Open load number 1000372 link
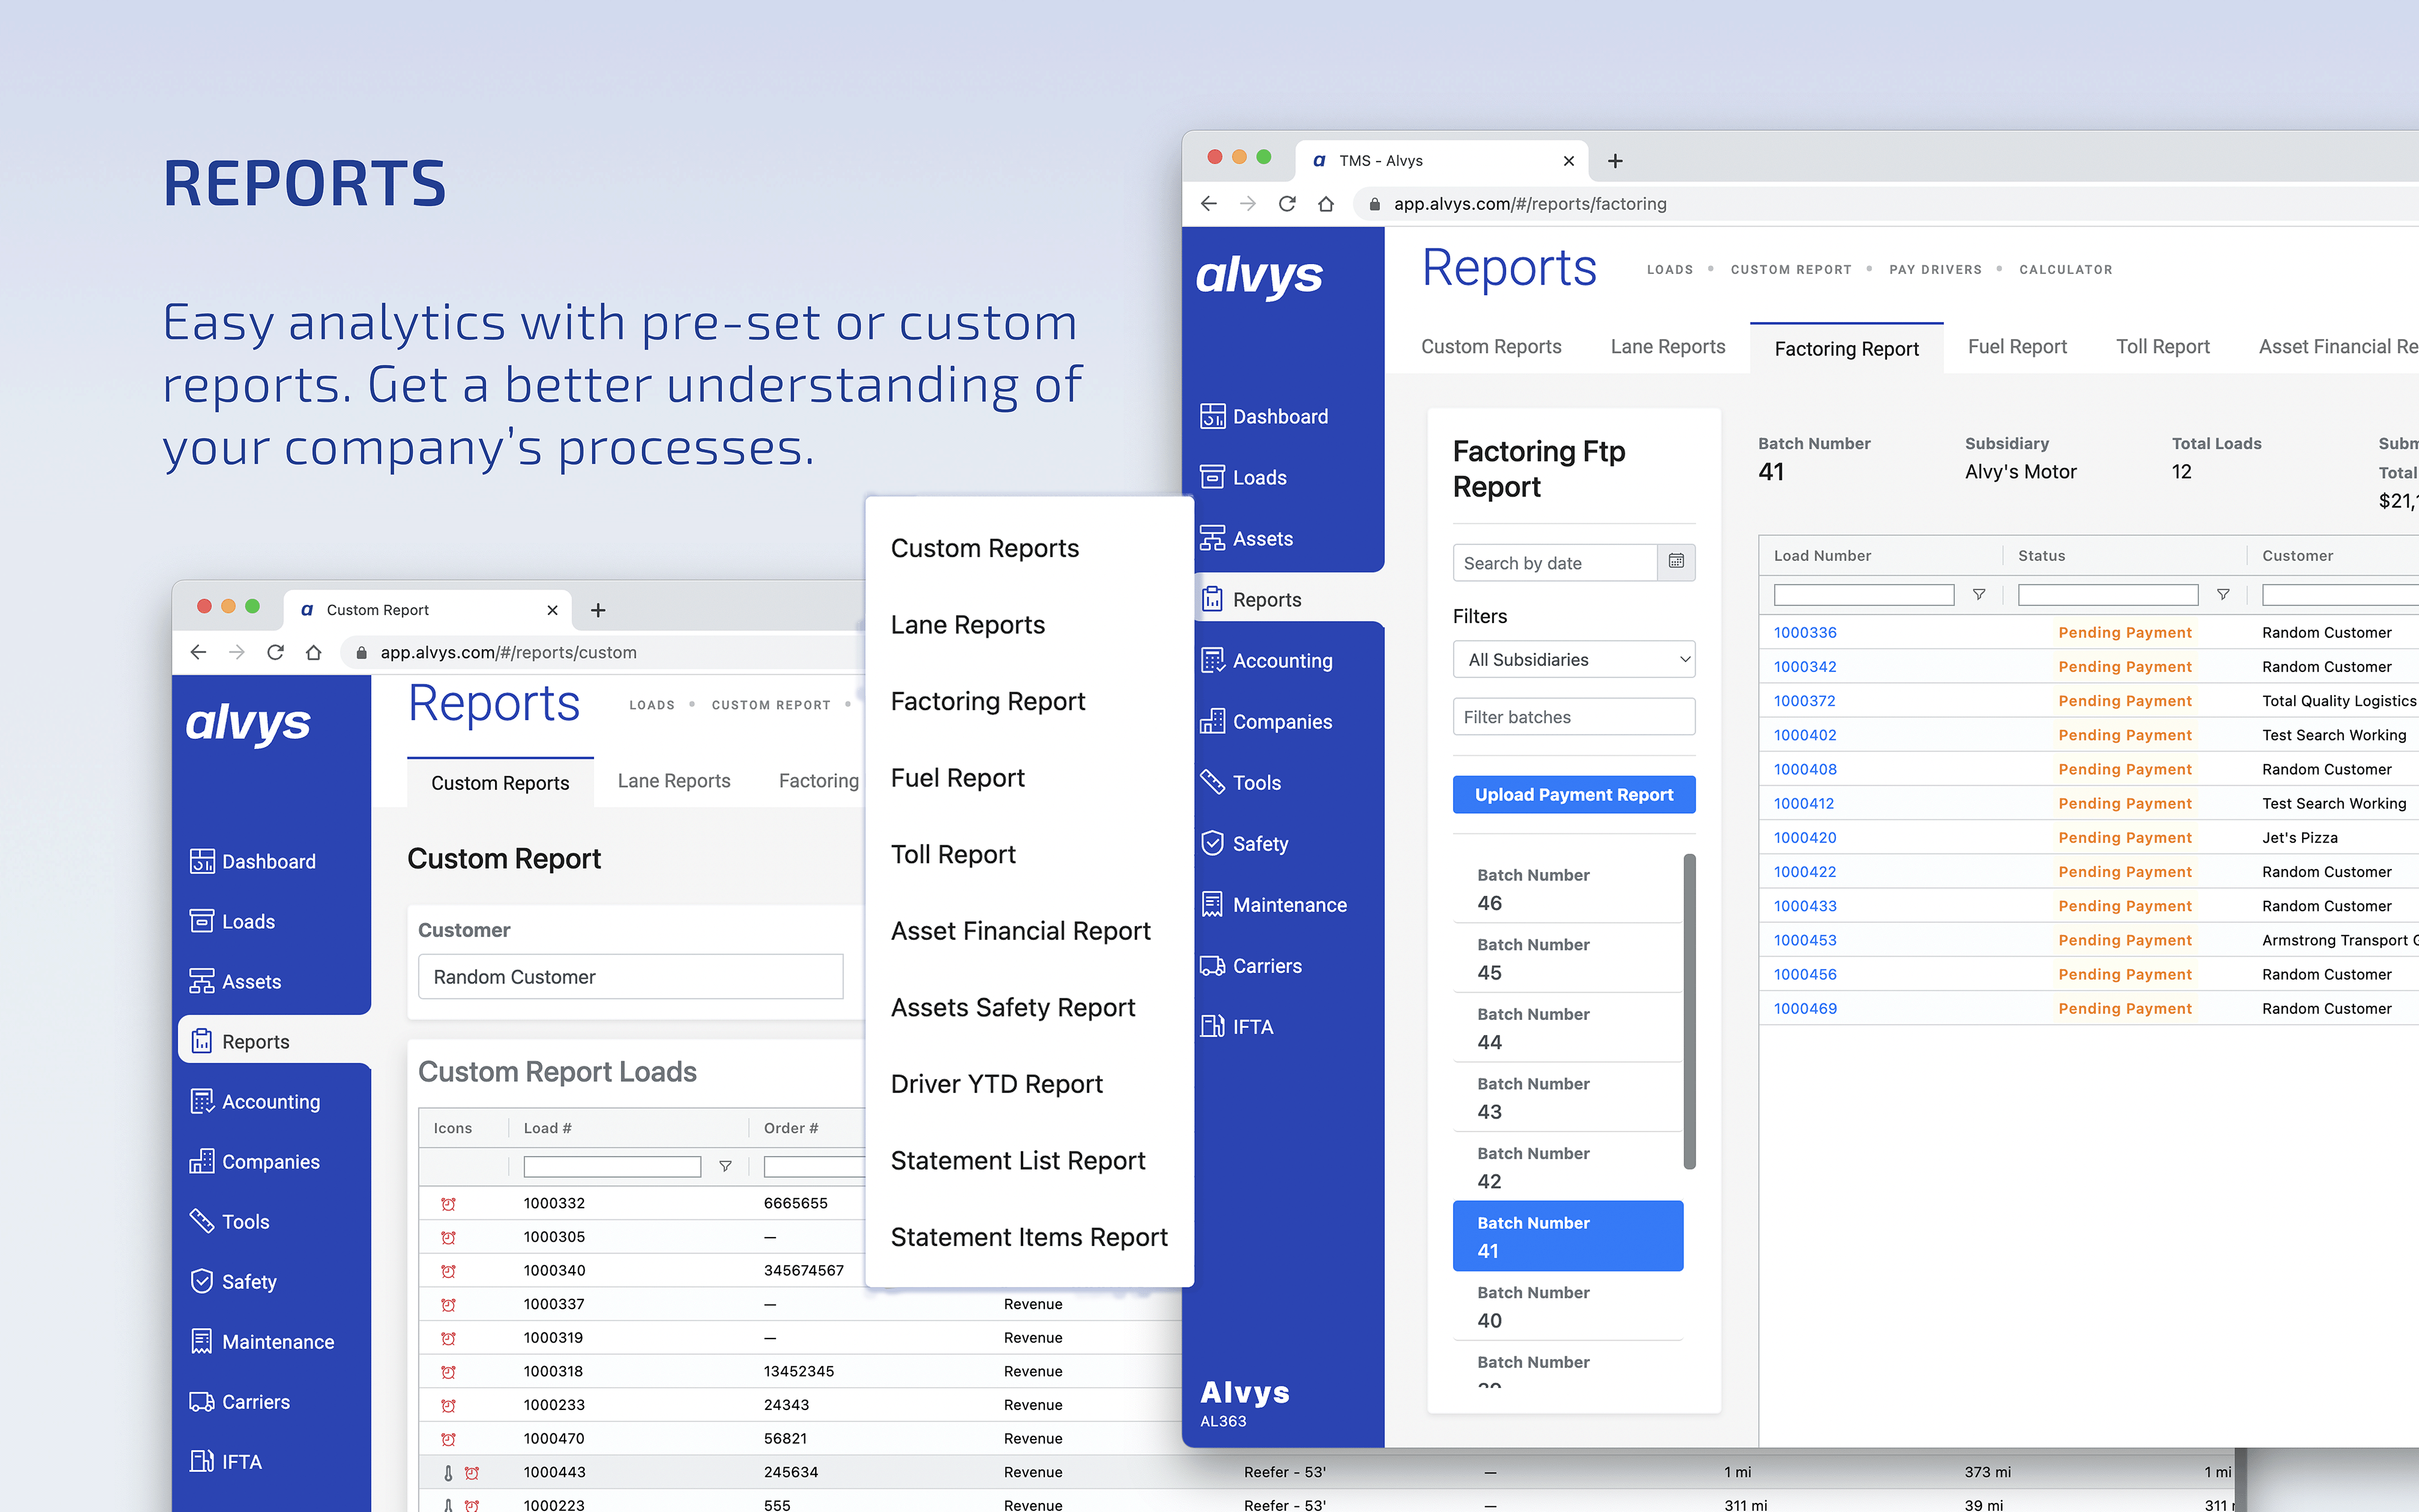The height and width of the screenshot is (1512, 2419). click(x=1804, y=701)
